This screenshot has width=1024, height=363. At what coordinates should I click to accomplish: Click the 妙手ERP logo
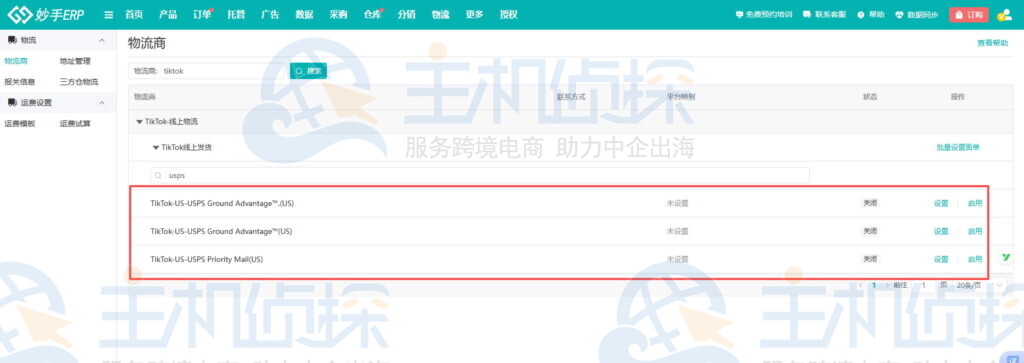(x=46, y=14)
